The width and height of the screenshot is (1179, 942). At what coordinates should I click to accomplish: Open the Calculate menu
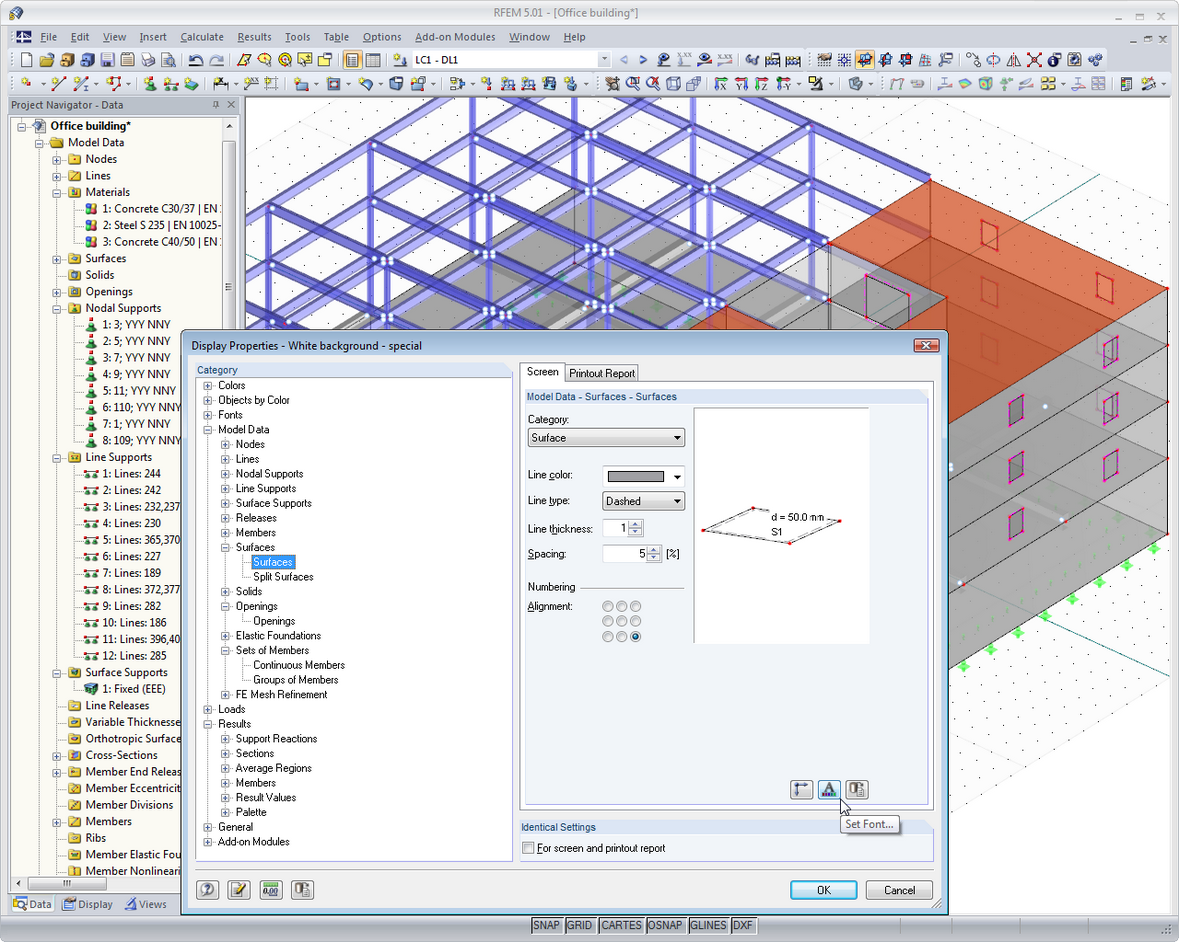202,37
